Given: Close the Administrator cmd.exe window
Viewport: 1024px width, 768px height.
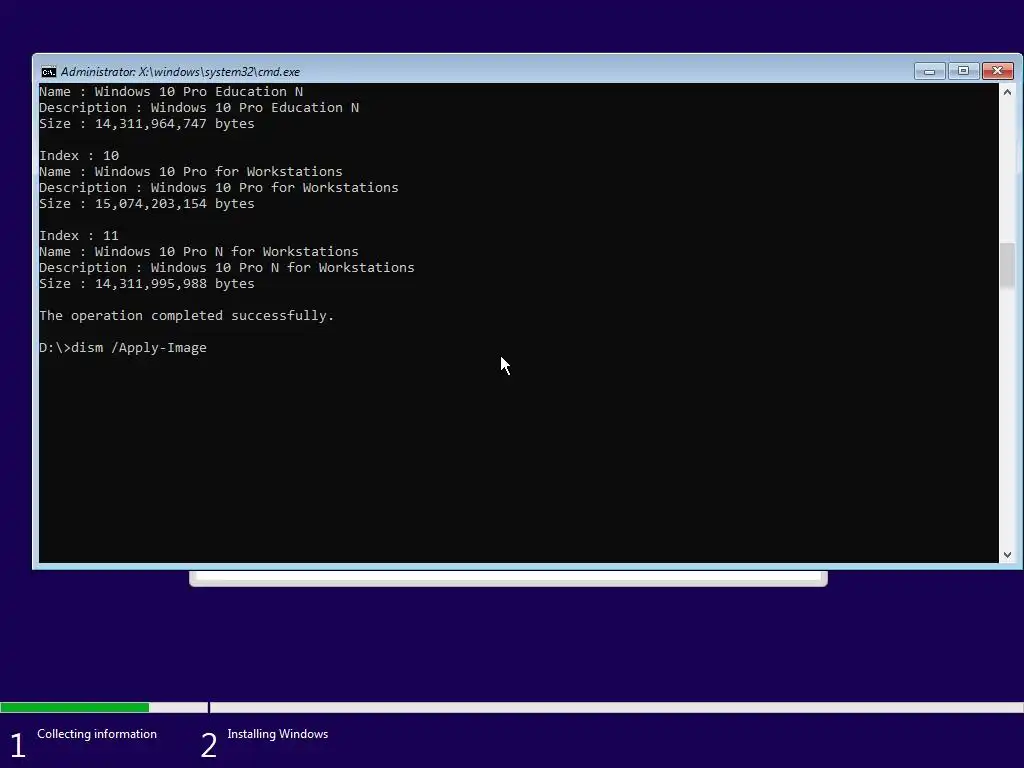Looking at the screenshot, I should (x=997, y=71).
